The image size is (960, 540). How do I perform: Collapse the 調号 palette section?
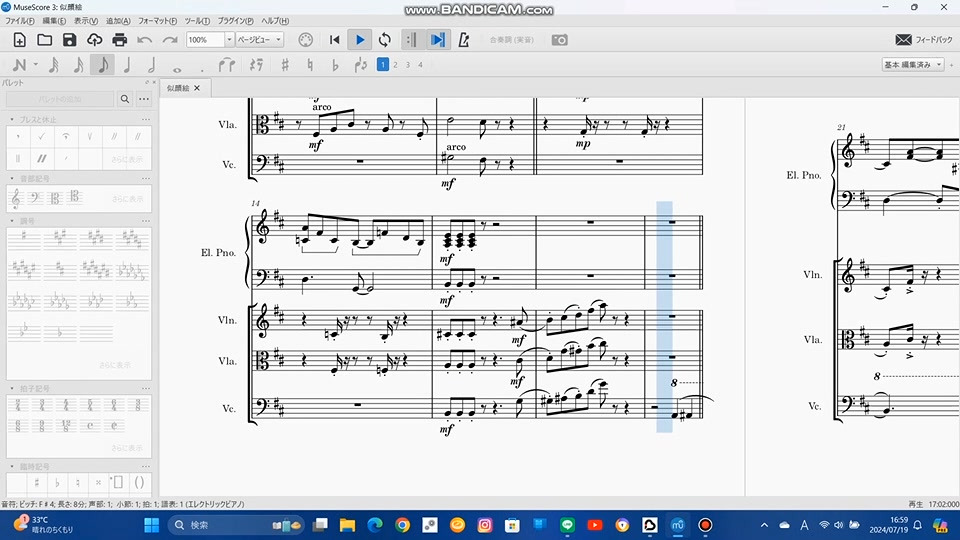(12, 221)
